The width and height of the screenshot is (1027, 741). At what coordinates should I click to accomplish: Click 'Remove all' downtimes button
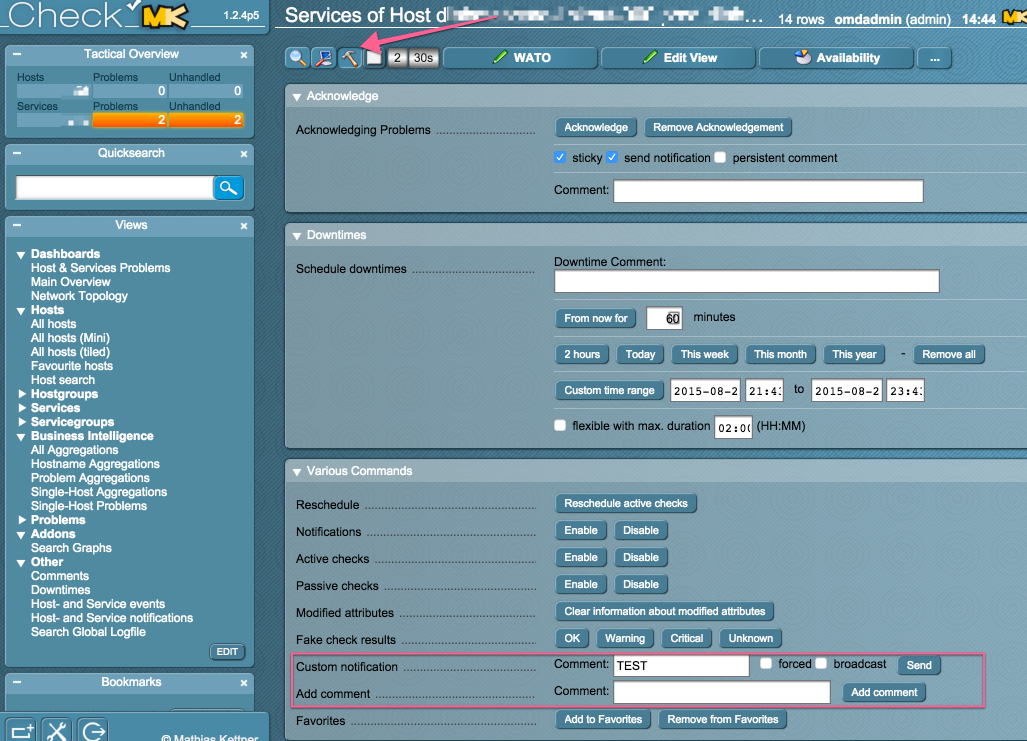click(x=949, y=354)
